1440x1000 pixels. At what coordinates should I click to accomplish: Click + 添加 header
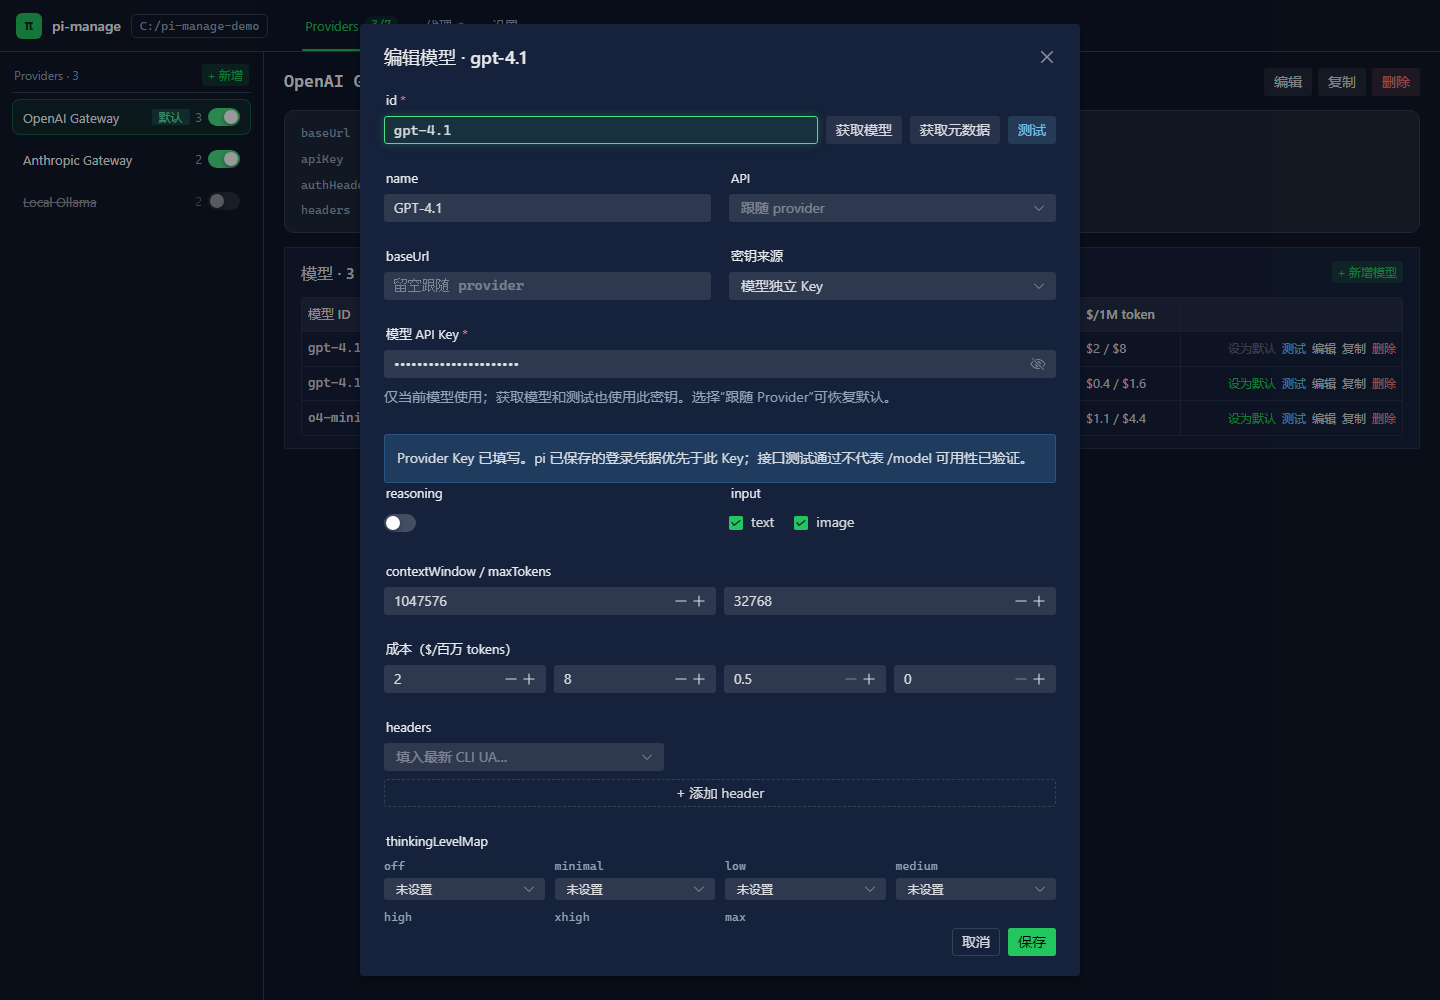tap(720, 793)
